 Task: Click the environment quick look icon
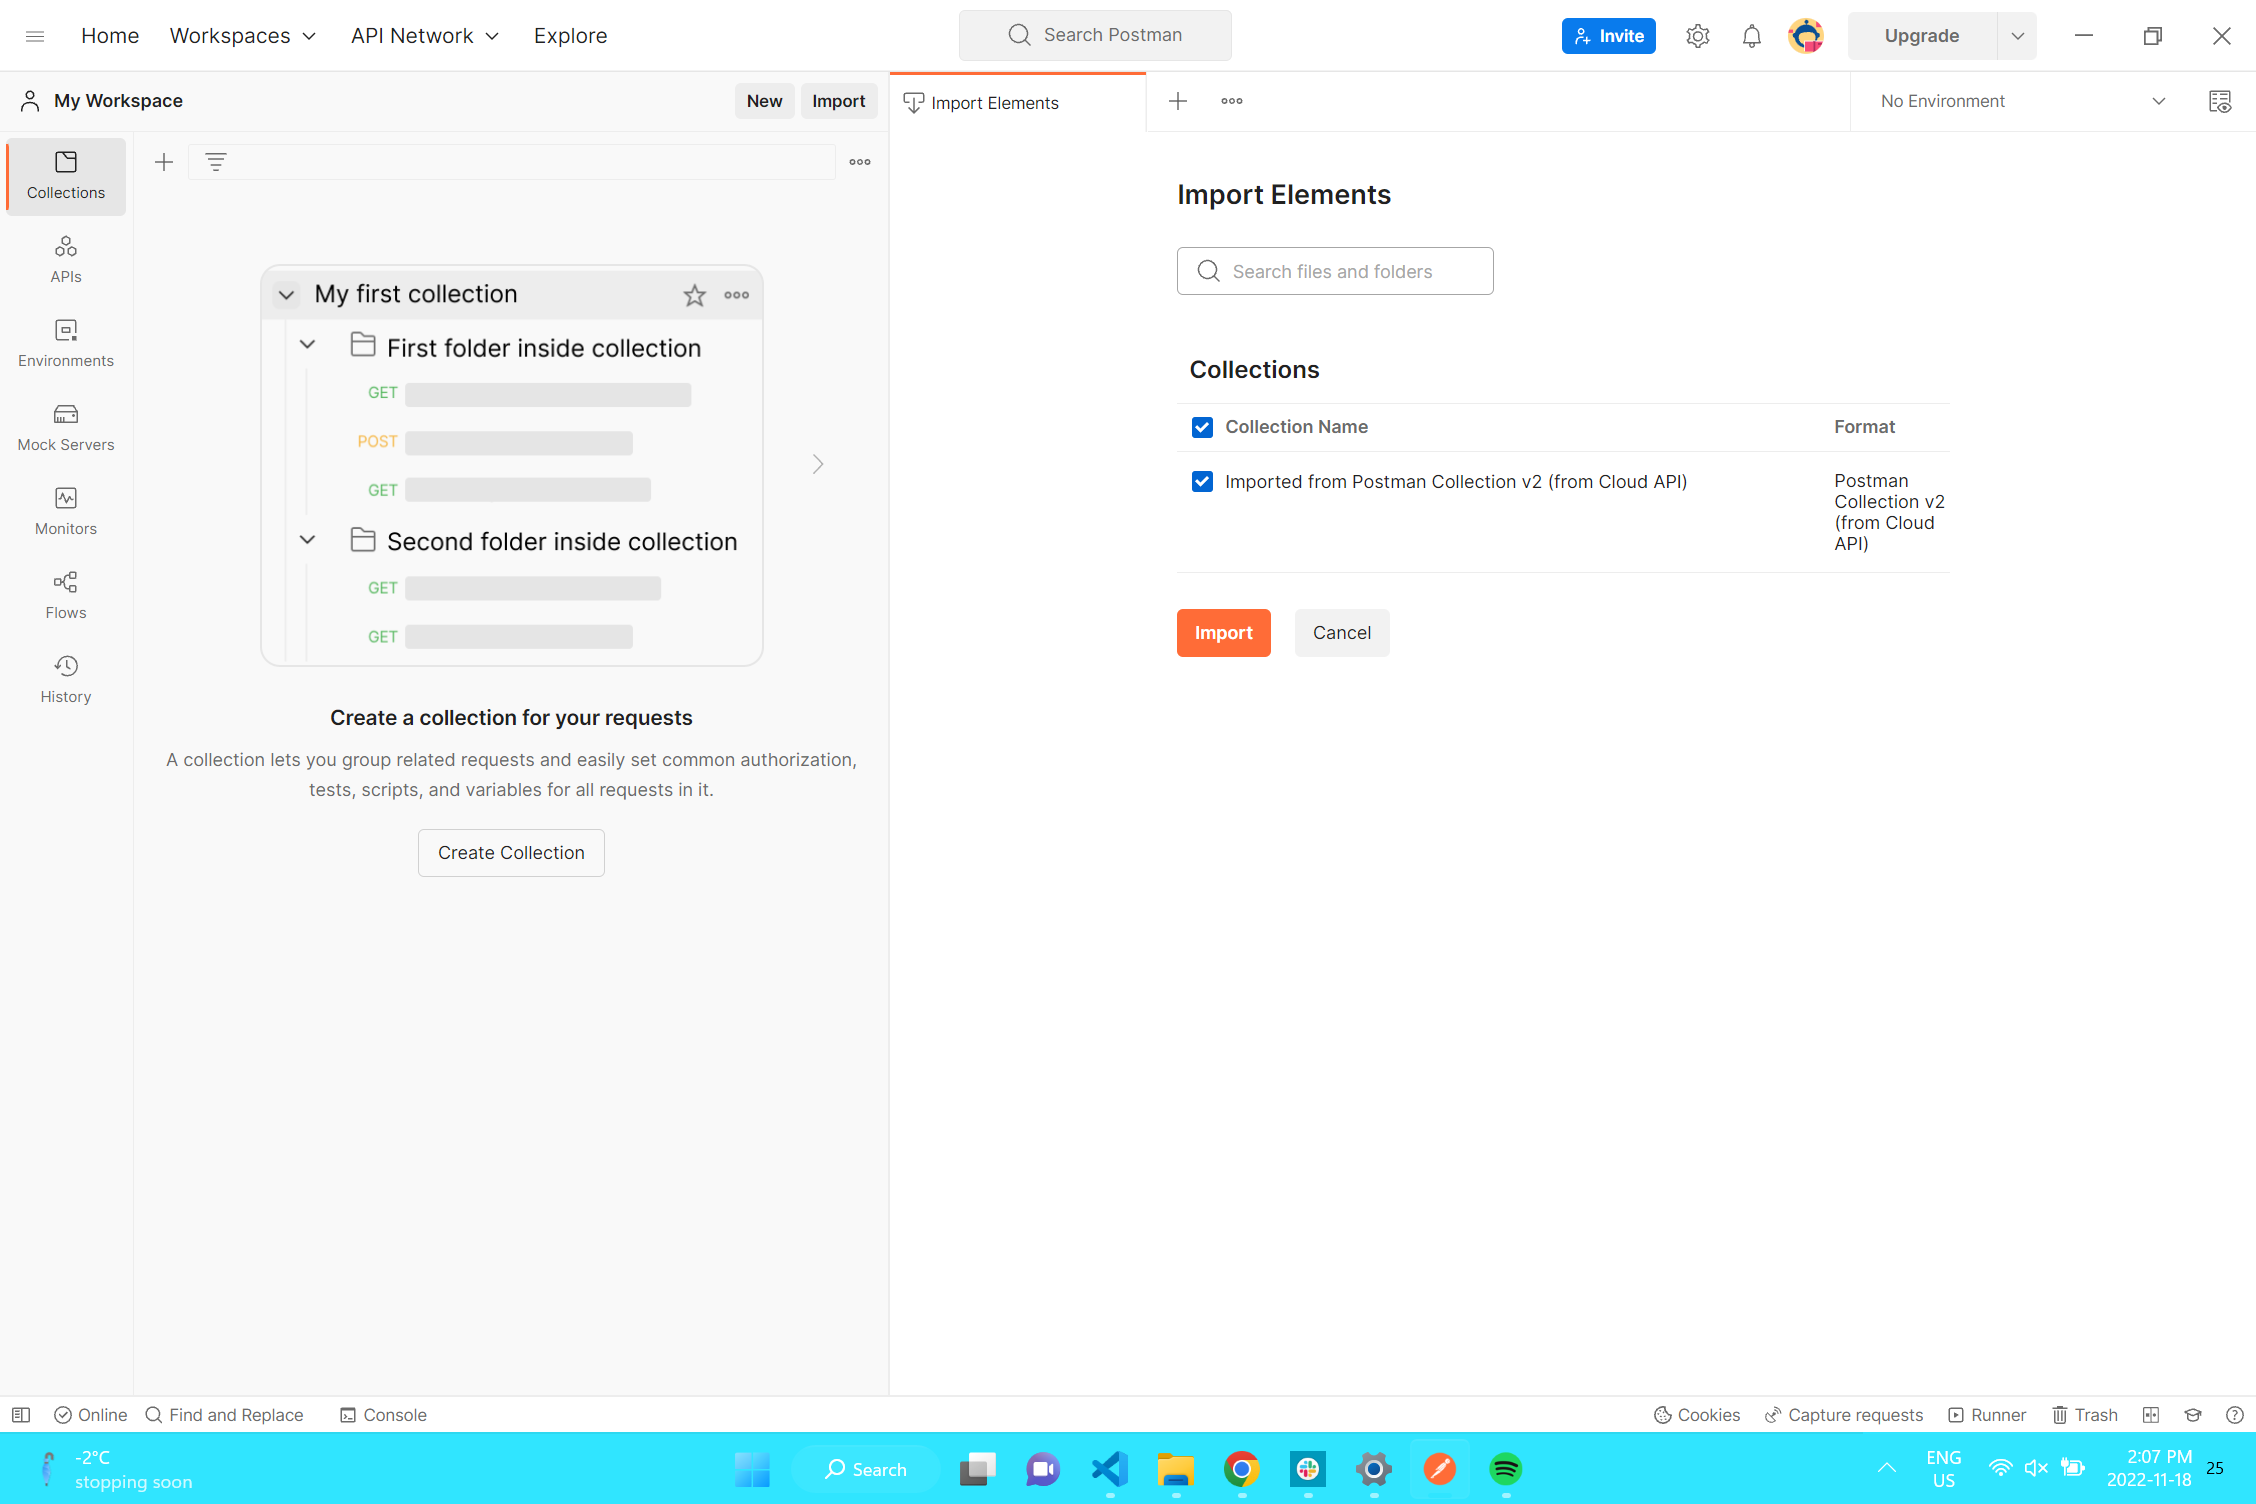(2219, 101)
